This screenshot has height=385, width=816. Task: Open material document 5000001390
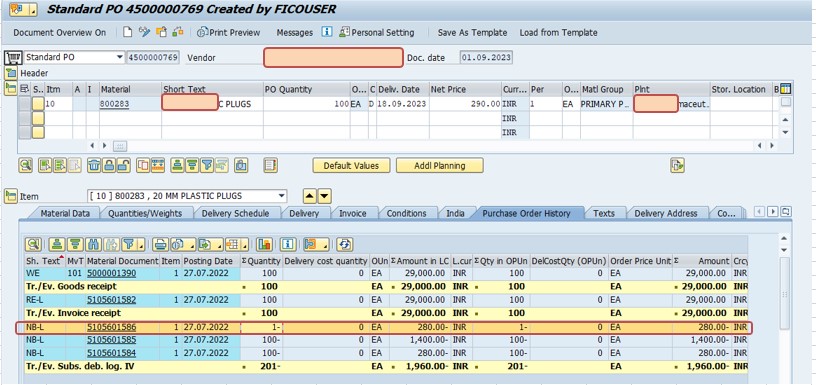tap(111, 273)
